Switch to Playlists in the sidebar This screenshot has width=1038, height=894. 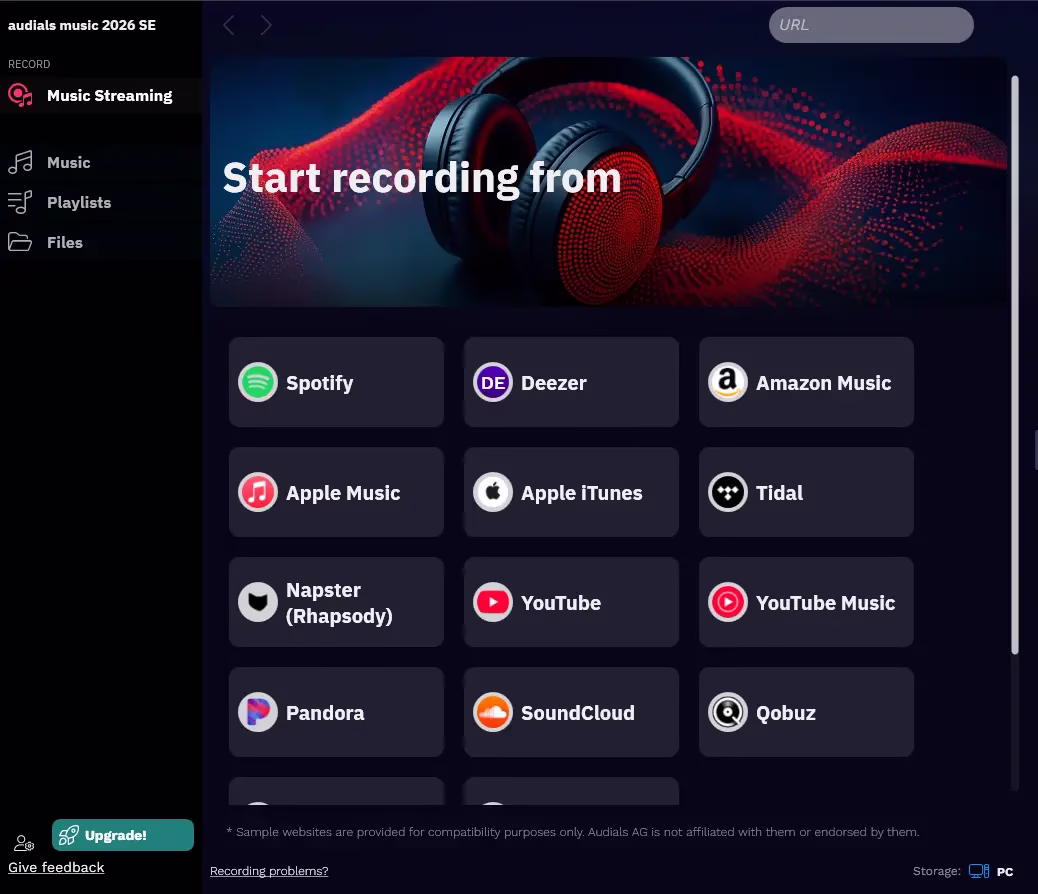click(78, 202)
